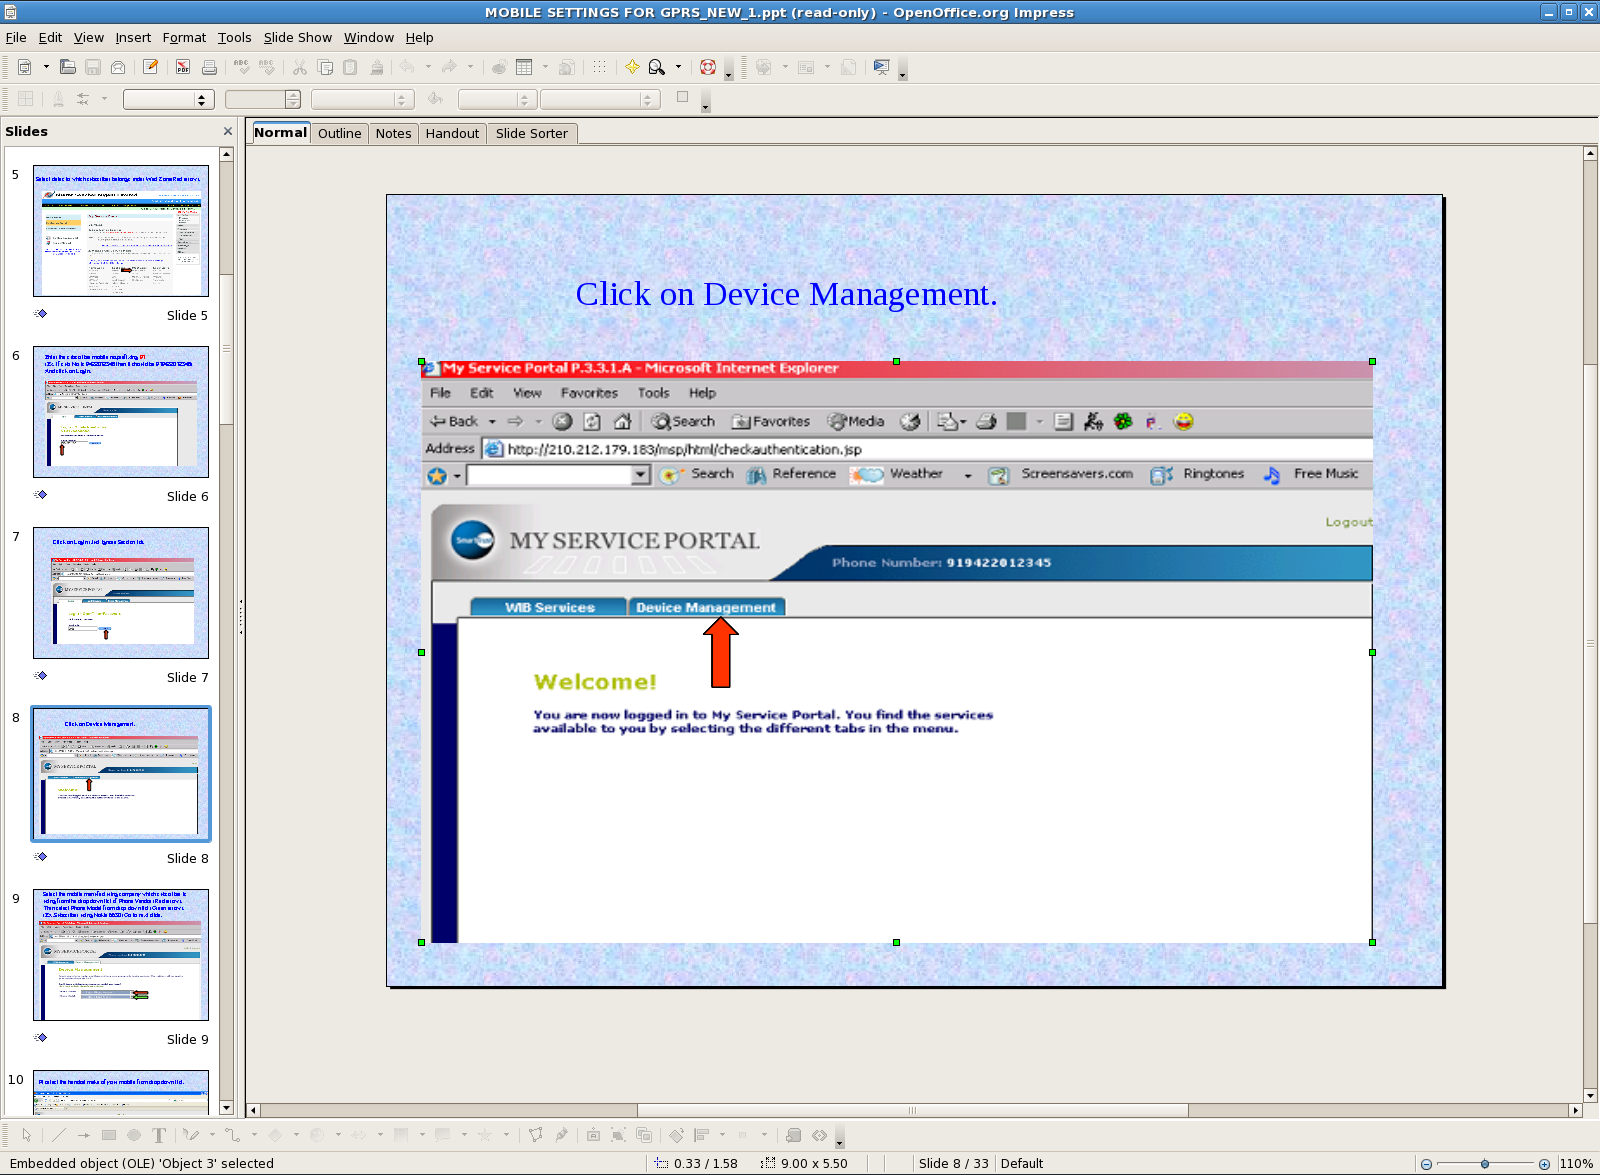Click the Copy icon in toolbar
This screenshot has height=1175, width=1600.
pos(325,67)
